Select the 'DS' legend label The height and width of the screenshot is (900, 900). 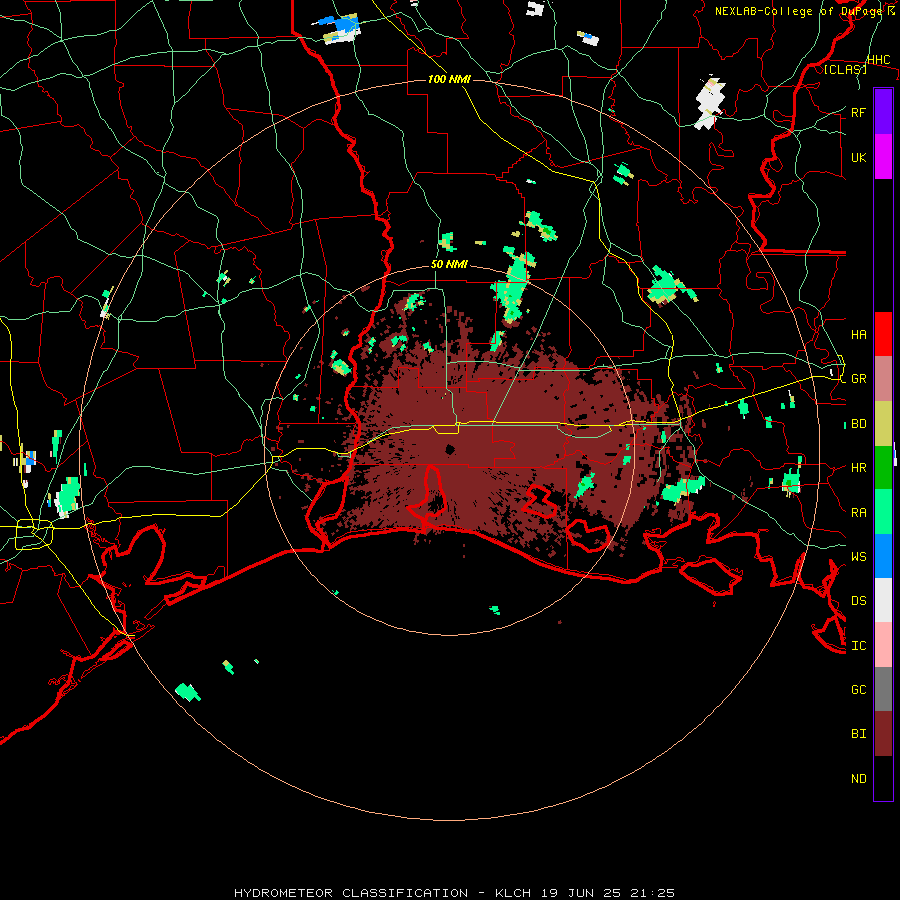(858, 601)
